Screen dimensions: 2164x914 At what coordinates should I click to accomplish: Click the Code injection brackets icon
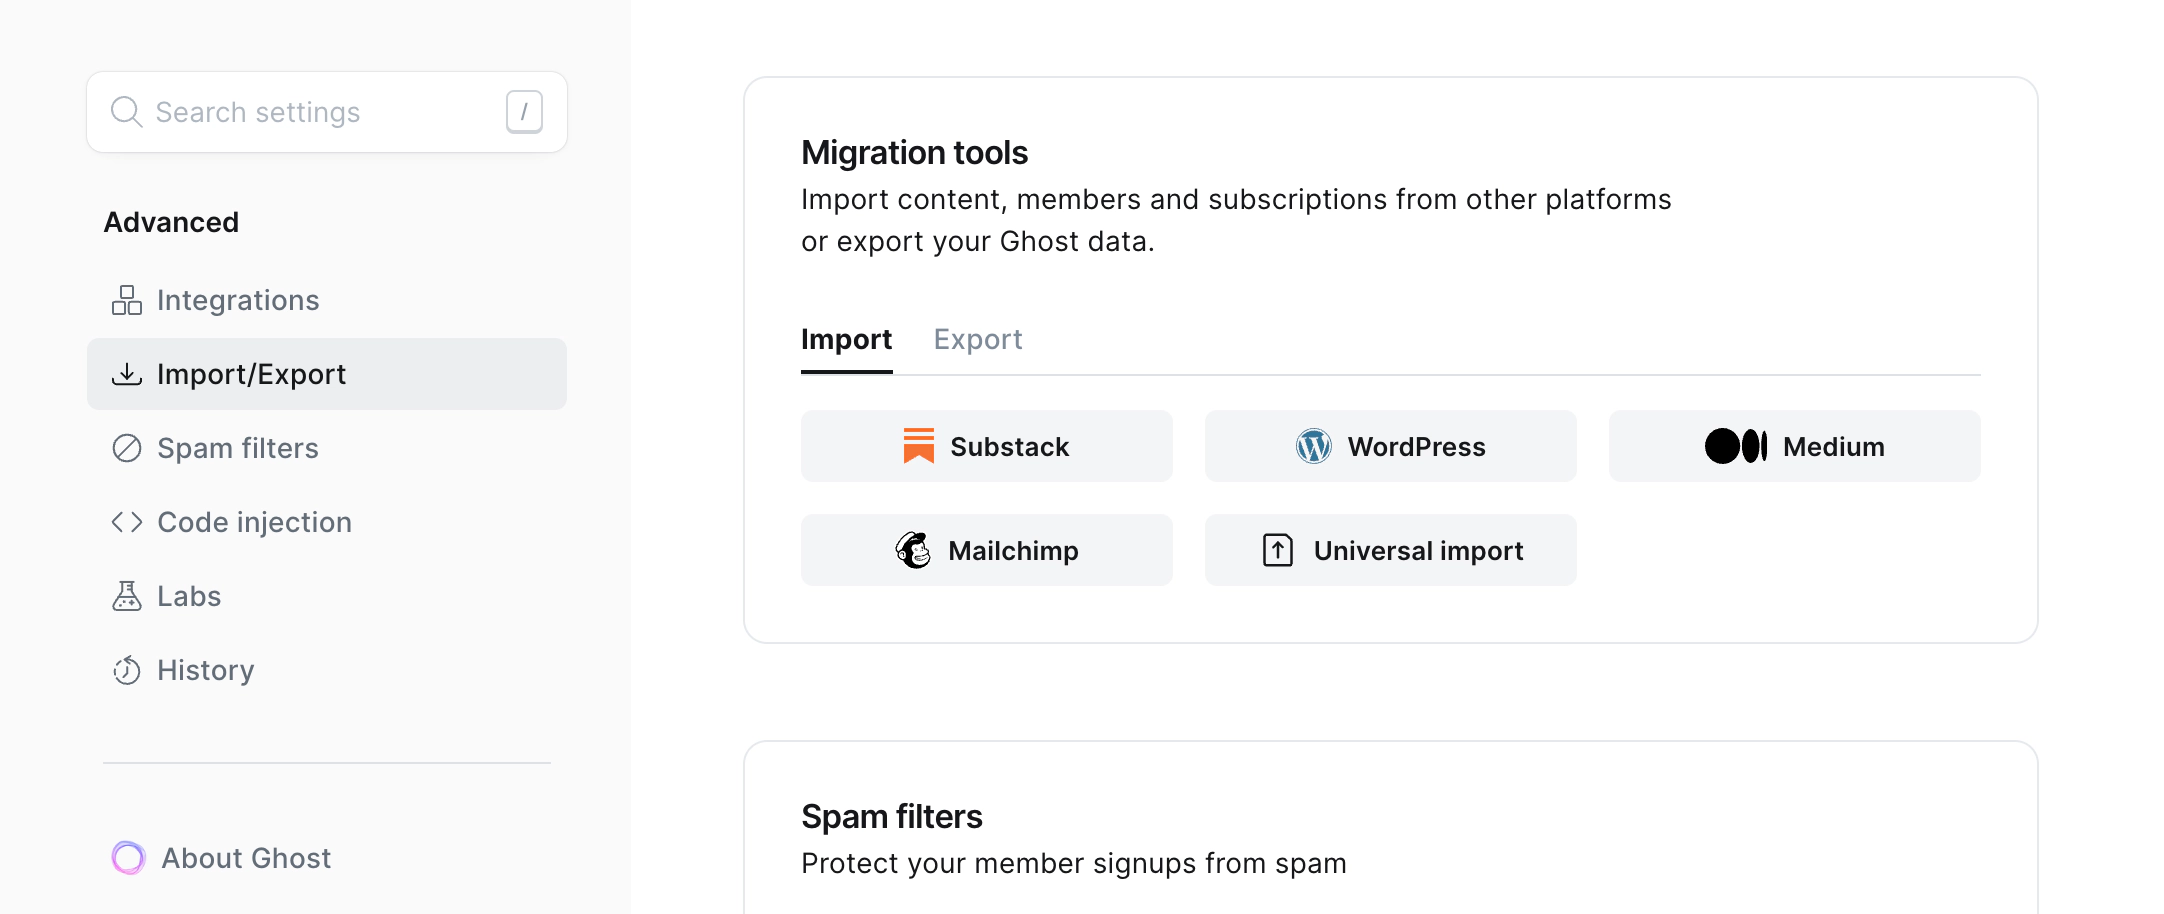pos(127,522)
